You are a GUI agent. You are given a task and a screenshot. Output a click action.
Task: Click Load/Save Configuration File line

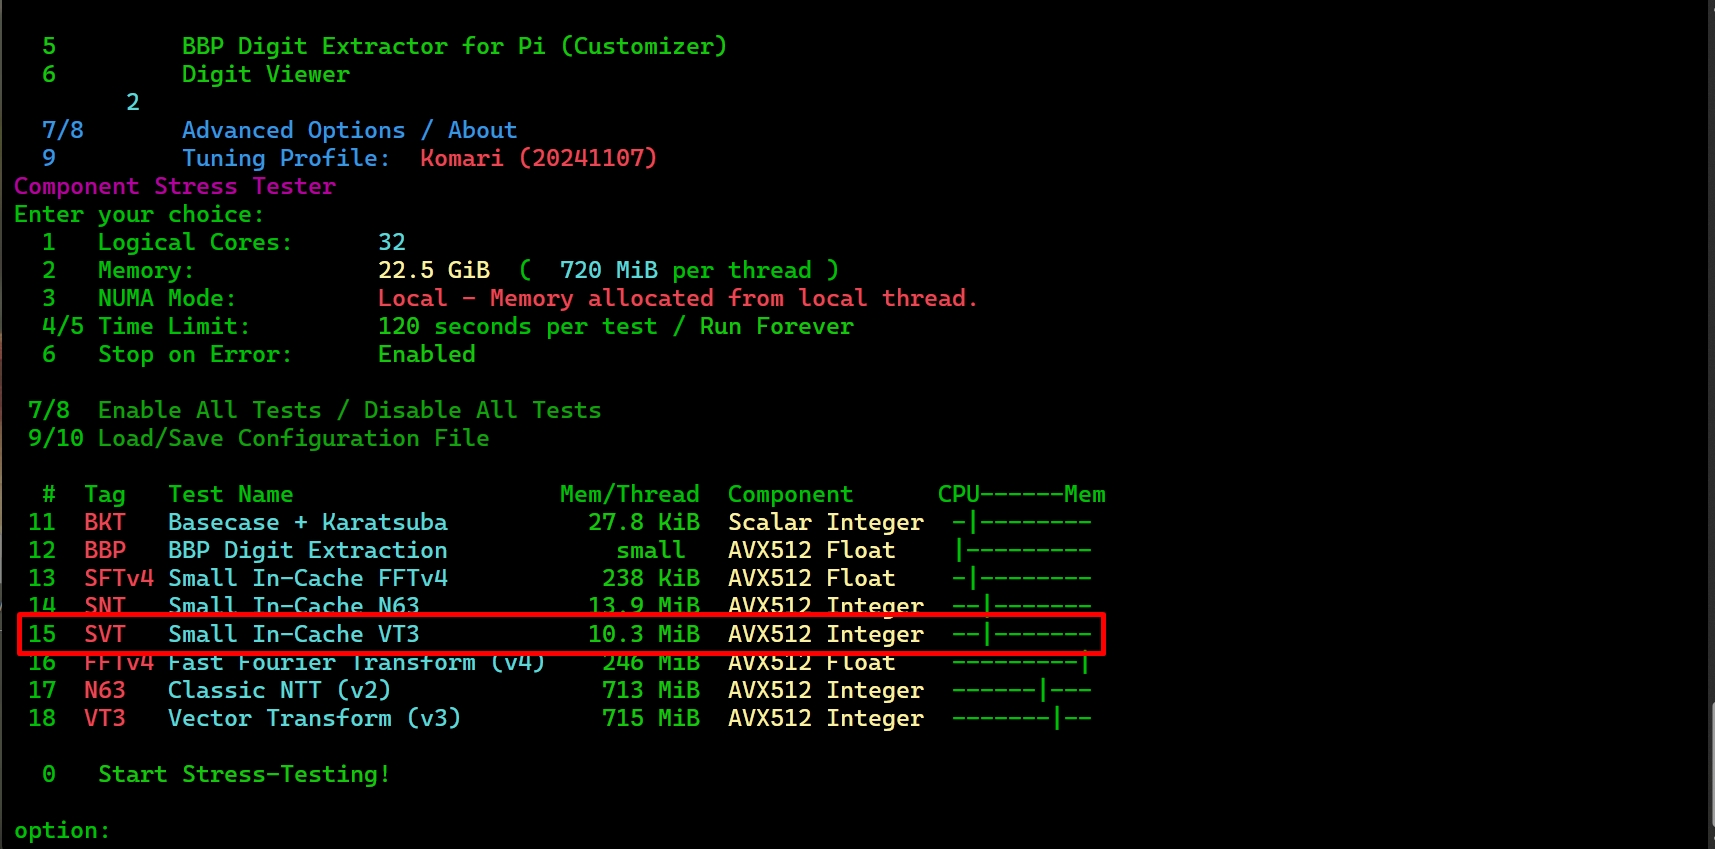coord(293,439)
